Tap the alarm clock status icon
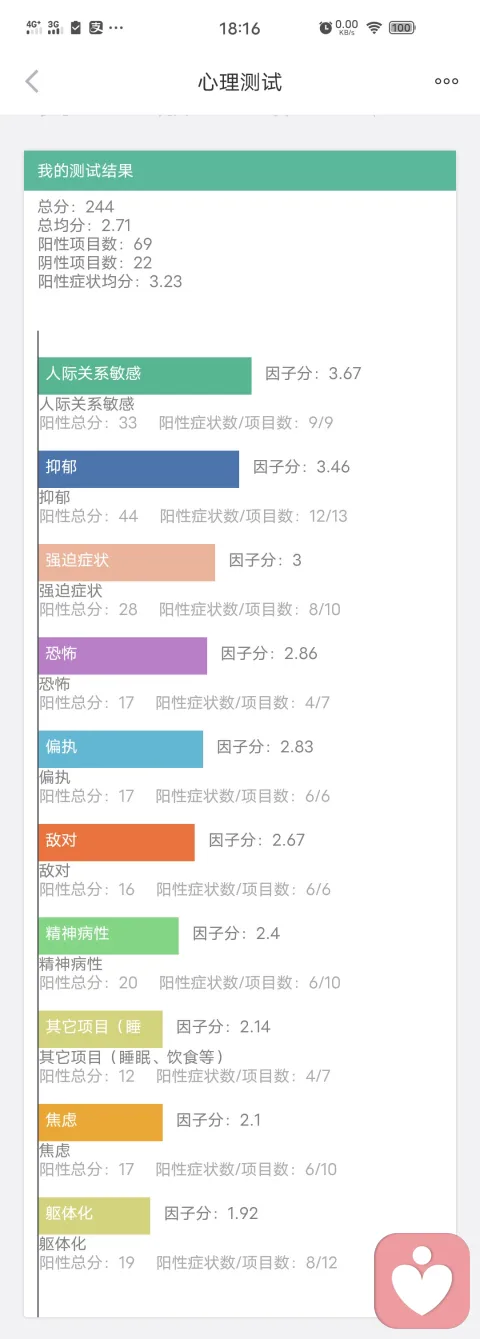Viewport: 480px width, 1339px height. coord(325,28)
